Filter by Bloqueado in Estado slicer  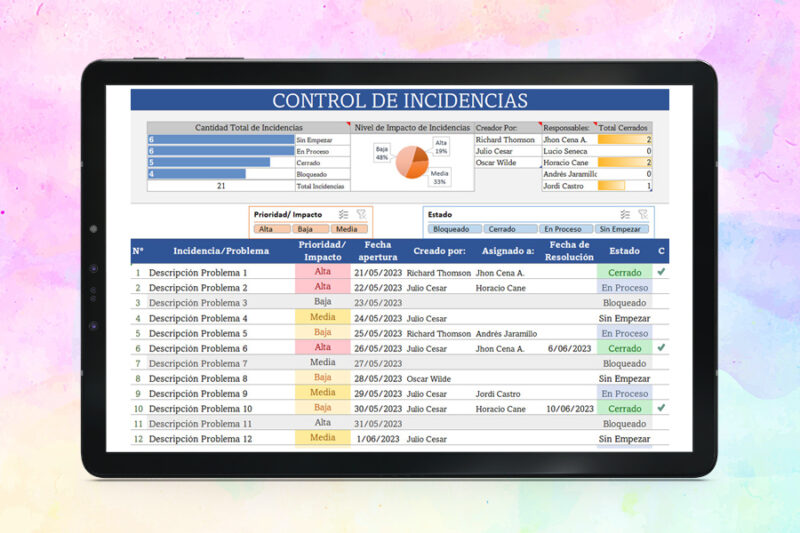[454, 229]
